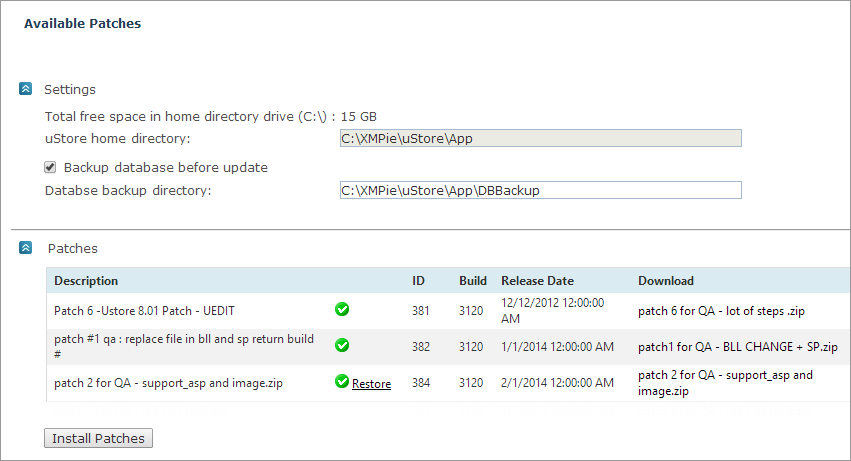Download patch1 for QA BLL CHANGE zip

point(737,347)
